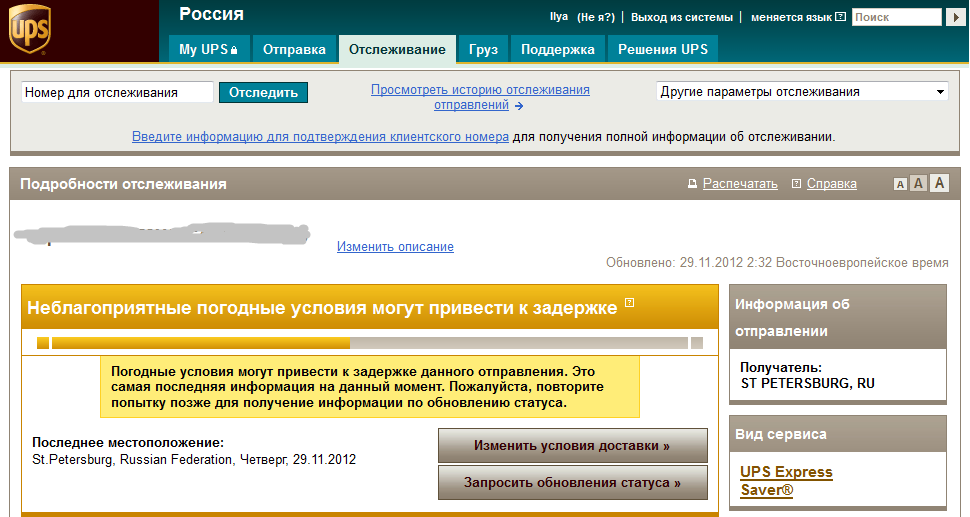Open the My UPS tab
Screen dimensions: 970x517
pyautogui.click(x=208, y=49)
